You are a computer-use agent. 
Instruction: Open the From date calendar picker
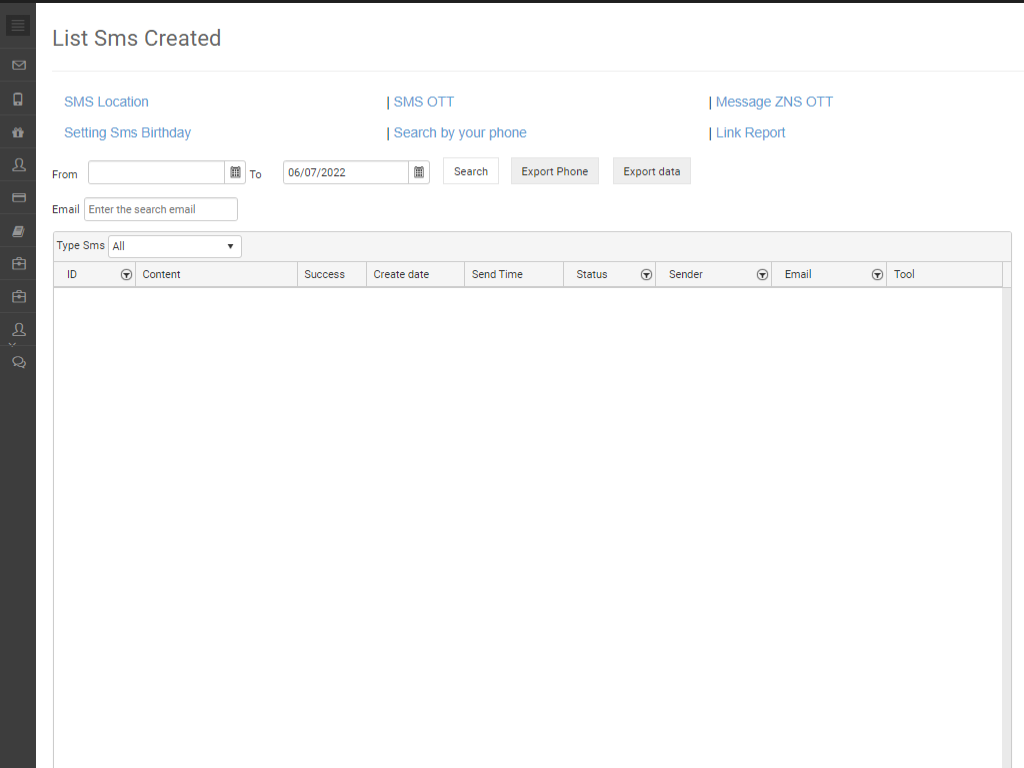point(235,172)
